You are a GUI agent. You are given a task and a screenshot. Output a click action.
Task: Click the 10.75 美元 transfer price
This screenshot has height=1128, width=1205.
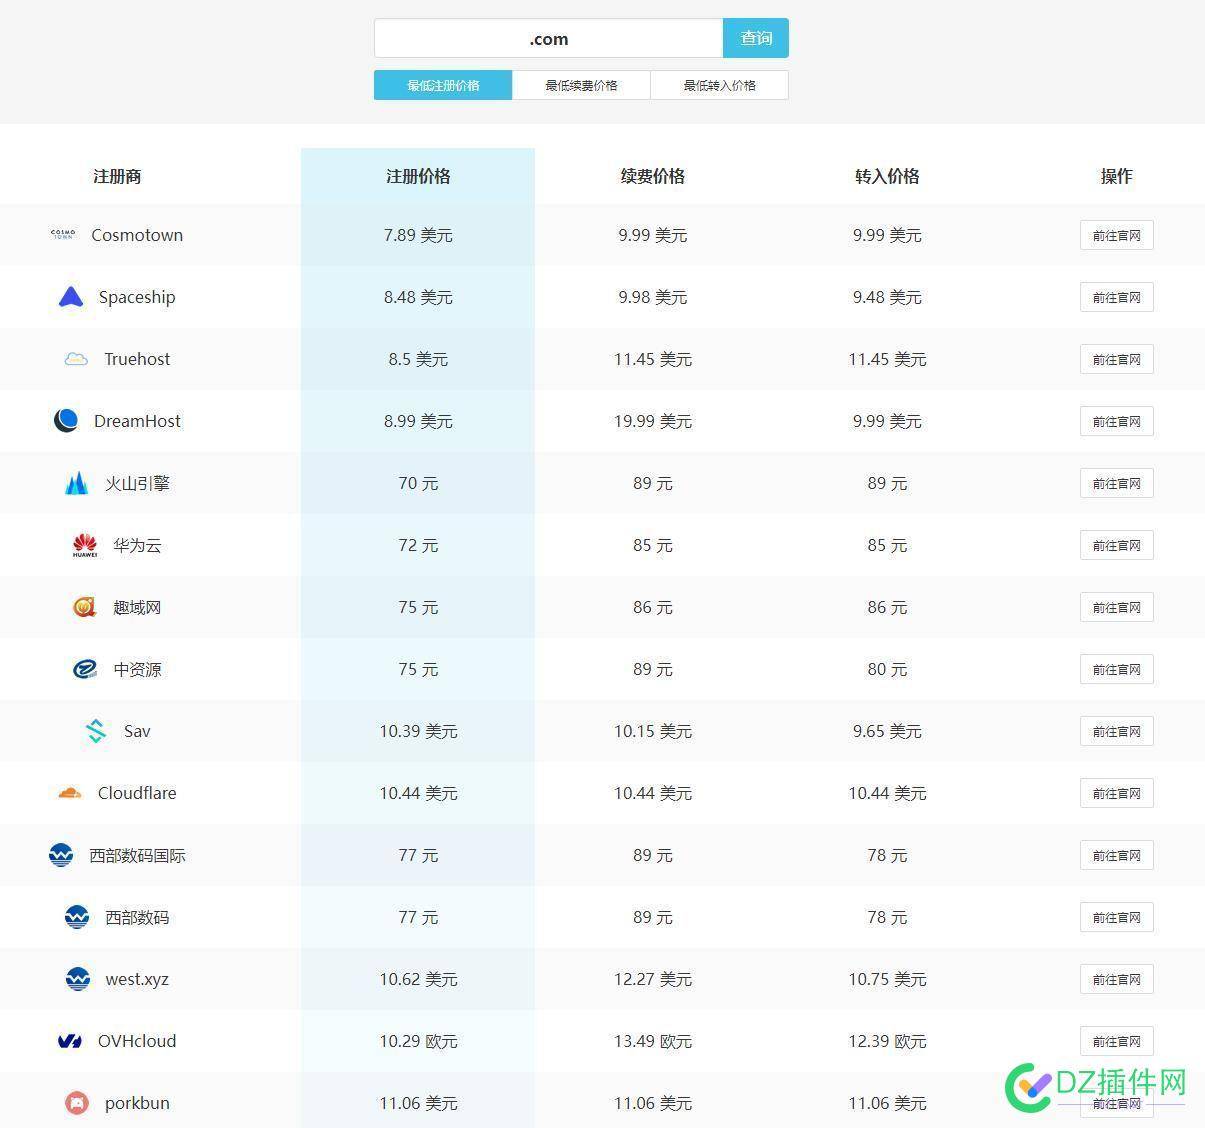(x=887, y=979)
